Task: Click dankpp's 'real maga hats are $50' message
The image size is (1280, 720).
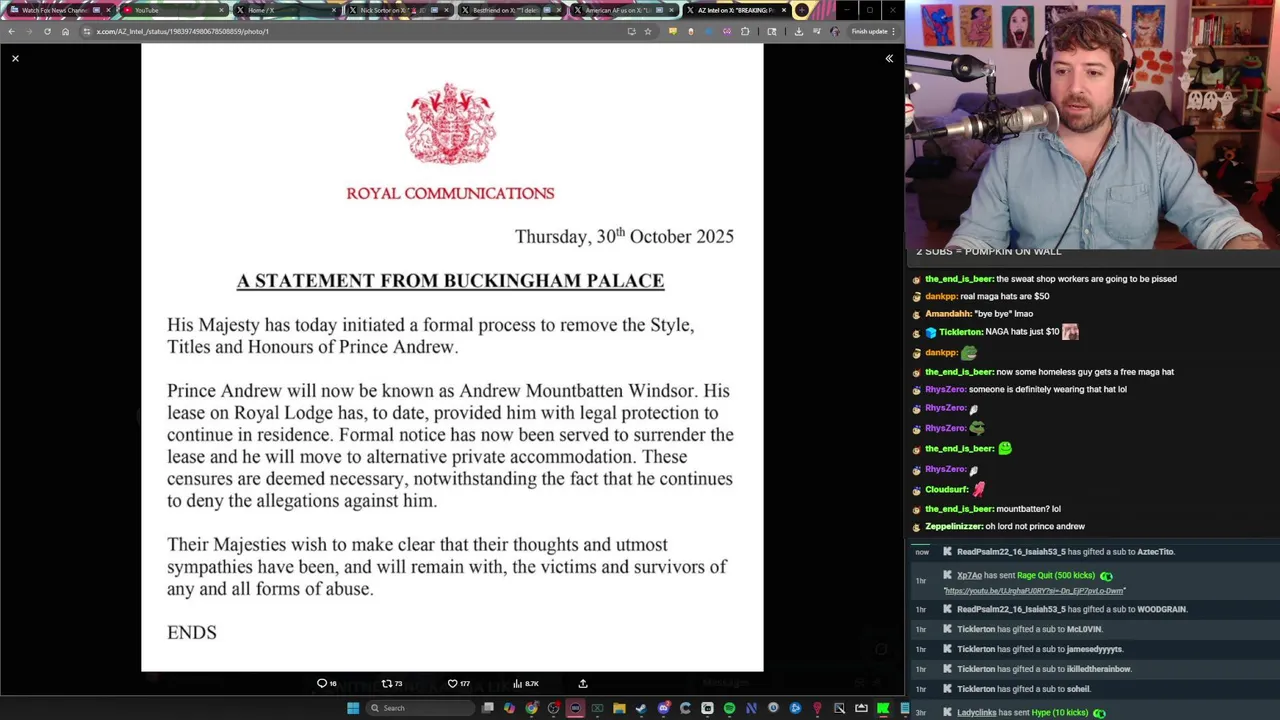Action: click(x=987, y=297)
